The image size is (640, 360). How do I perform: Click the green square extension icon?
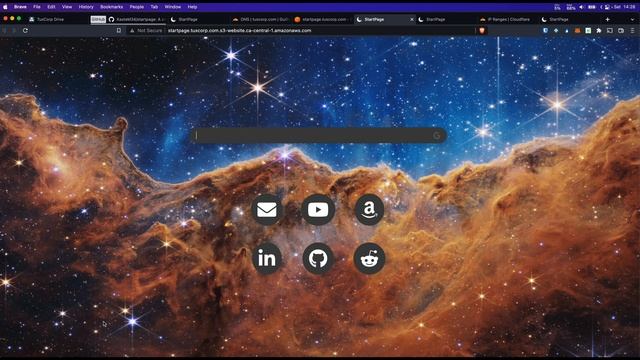[x=588, y=31]
